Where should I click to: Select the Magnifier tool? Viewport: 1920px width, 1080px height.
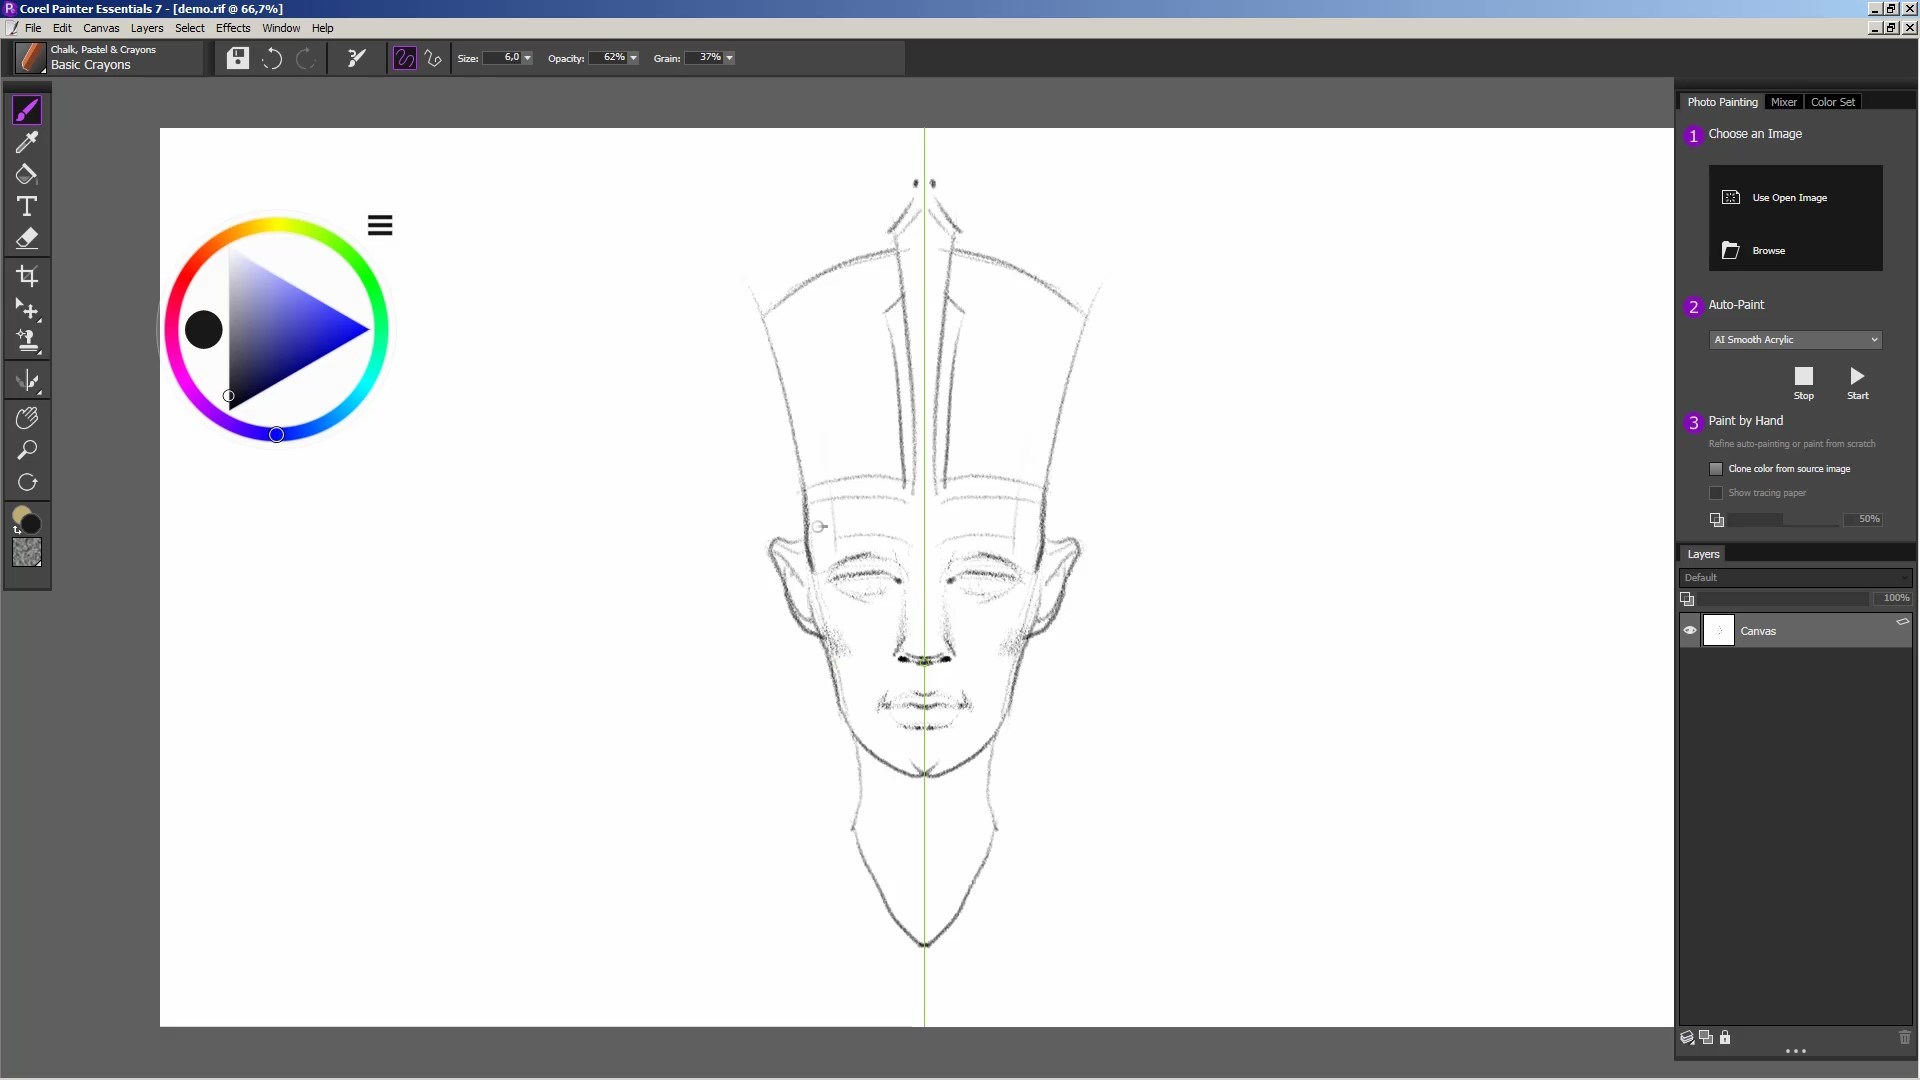pos(27,451)
